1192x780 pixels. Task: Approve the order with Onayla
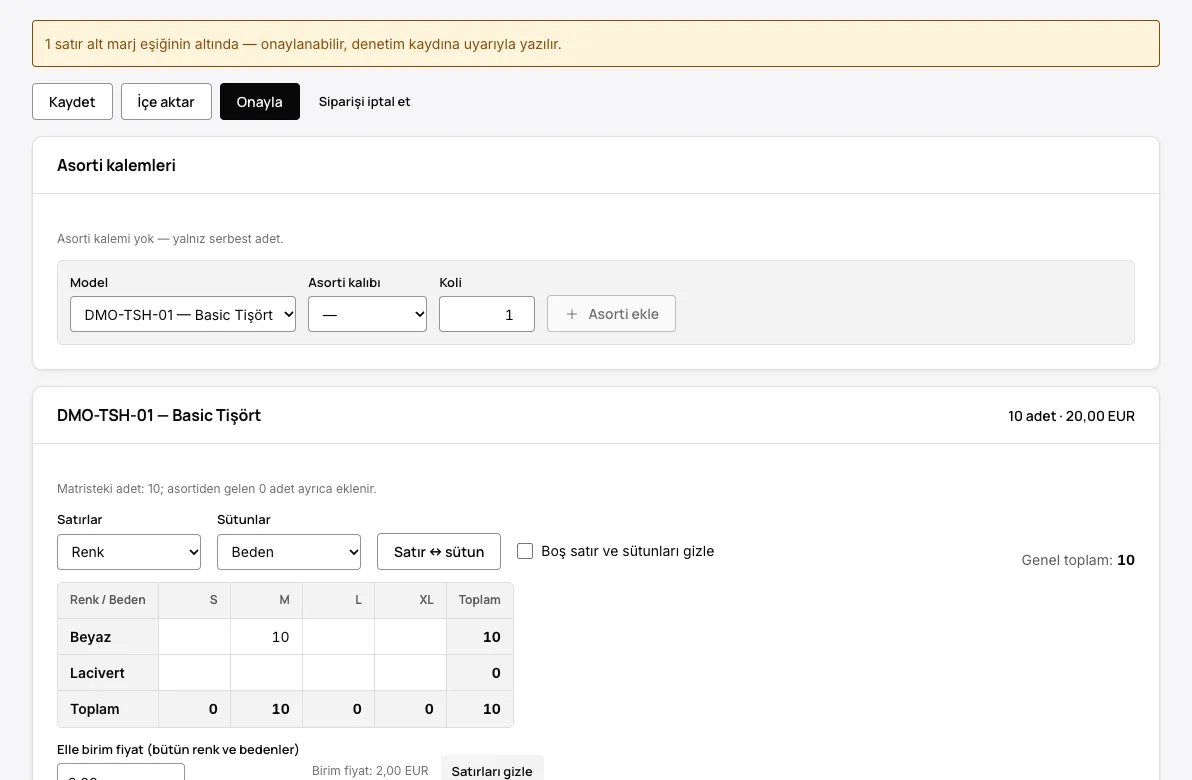(x=259, y=102)
